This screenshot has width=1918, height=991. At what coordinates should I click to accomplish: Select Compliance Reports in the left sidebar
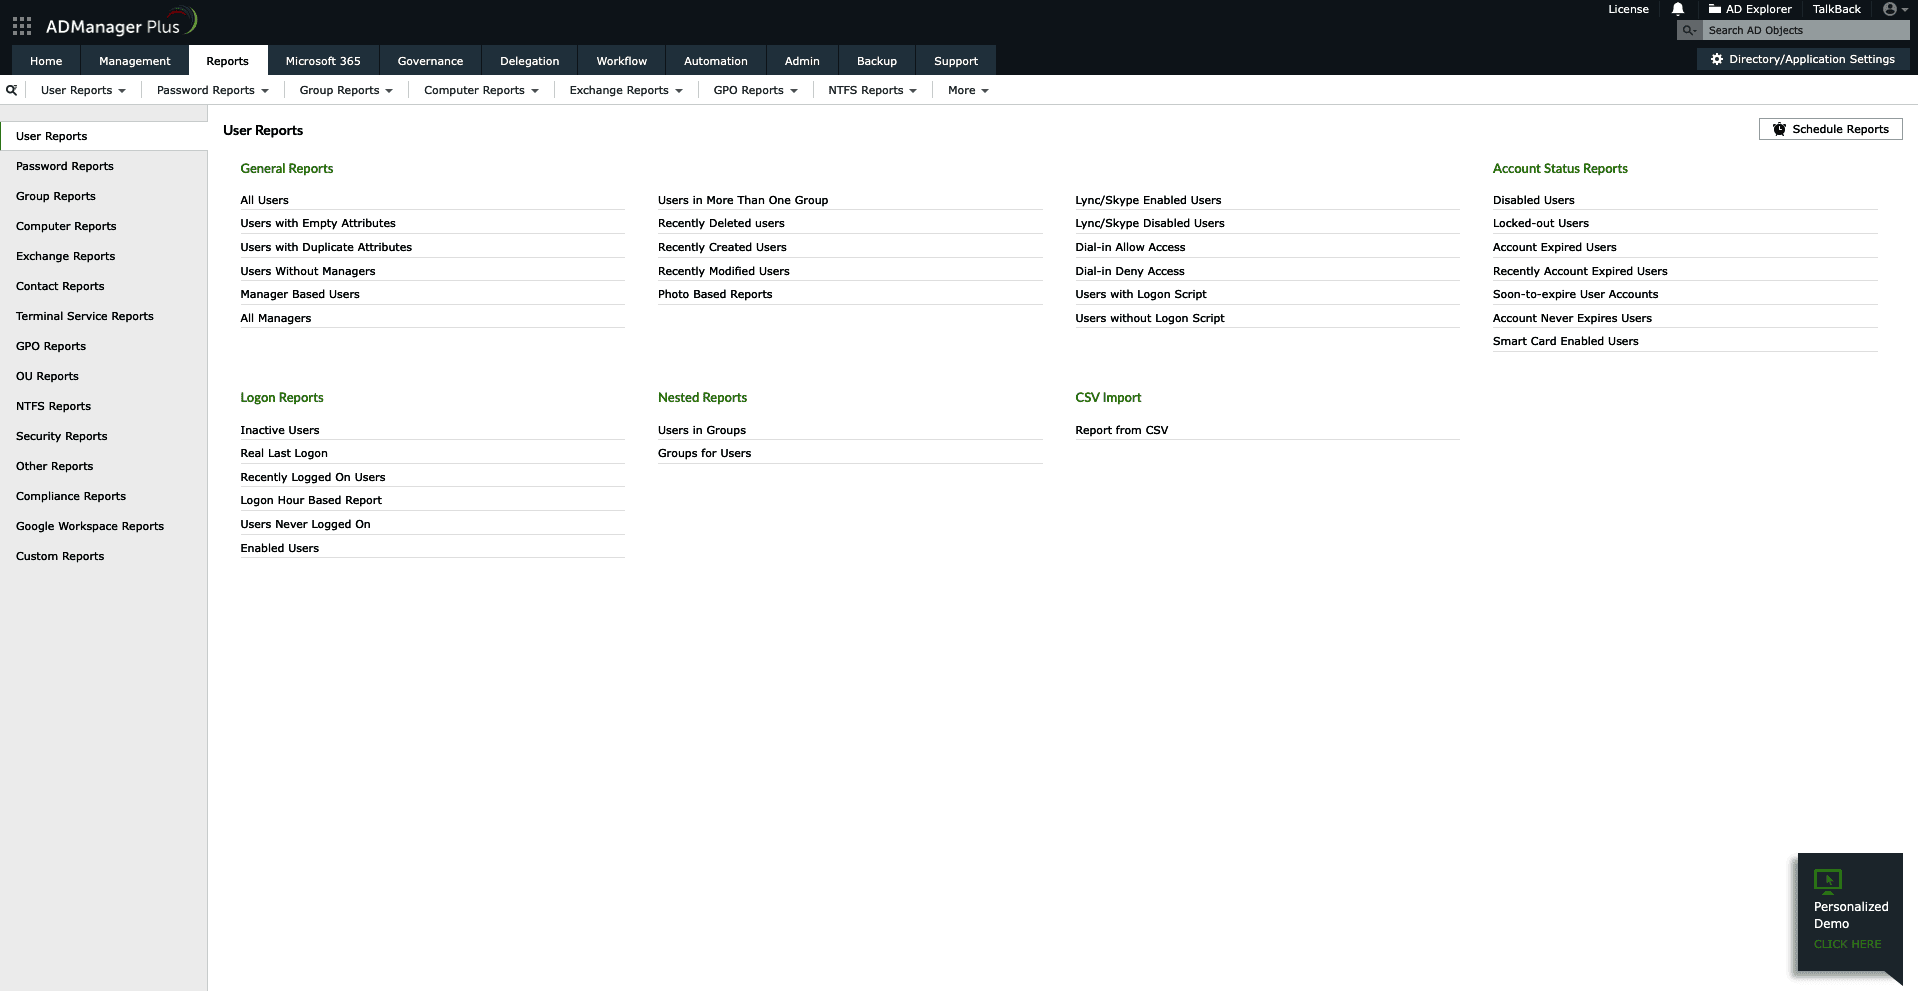pos(70,496)
